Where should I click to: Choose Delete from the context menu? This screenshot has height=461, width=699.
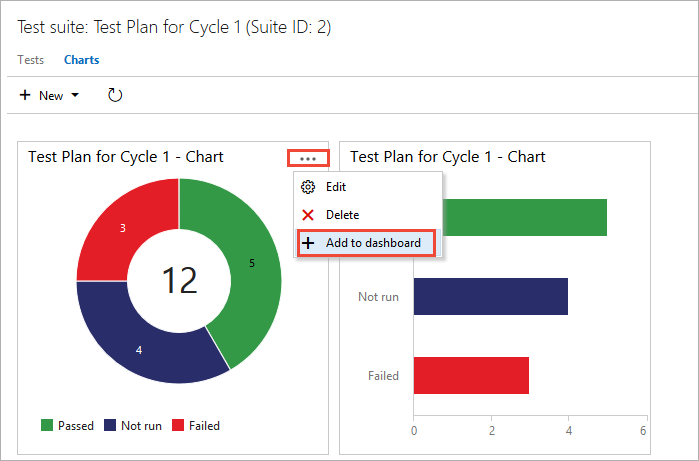coord(342,215)
